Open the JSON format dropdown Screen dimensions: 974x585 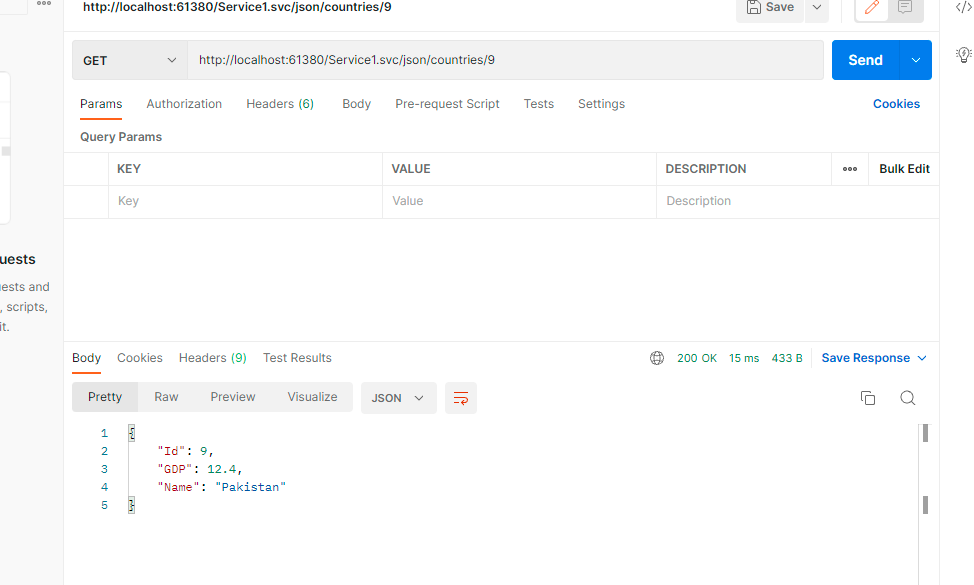398,398
